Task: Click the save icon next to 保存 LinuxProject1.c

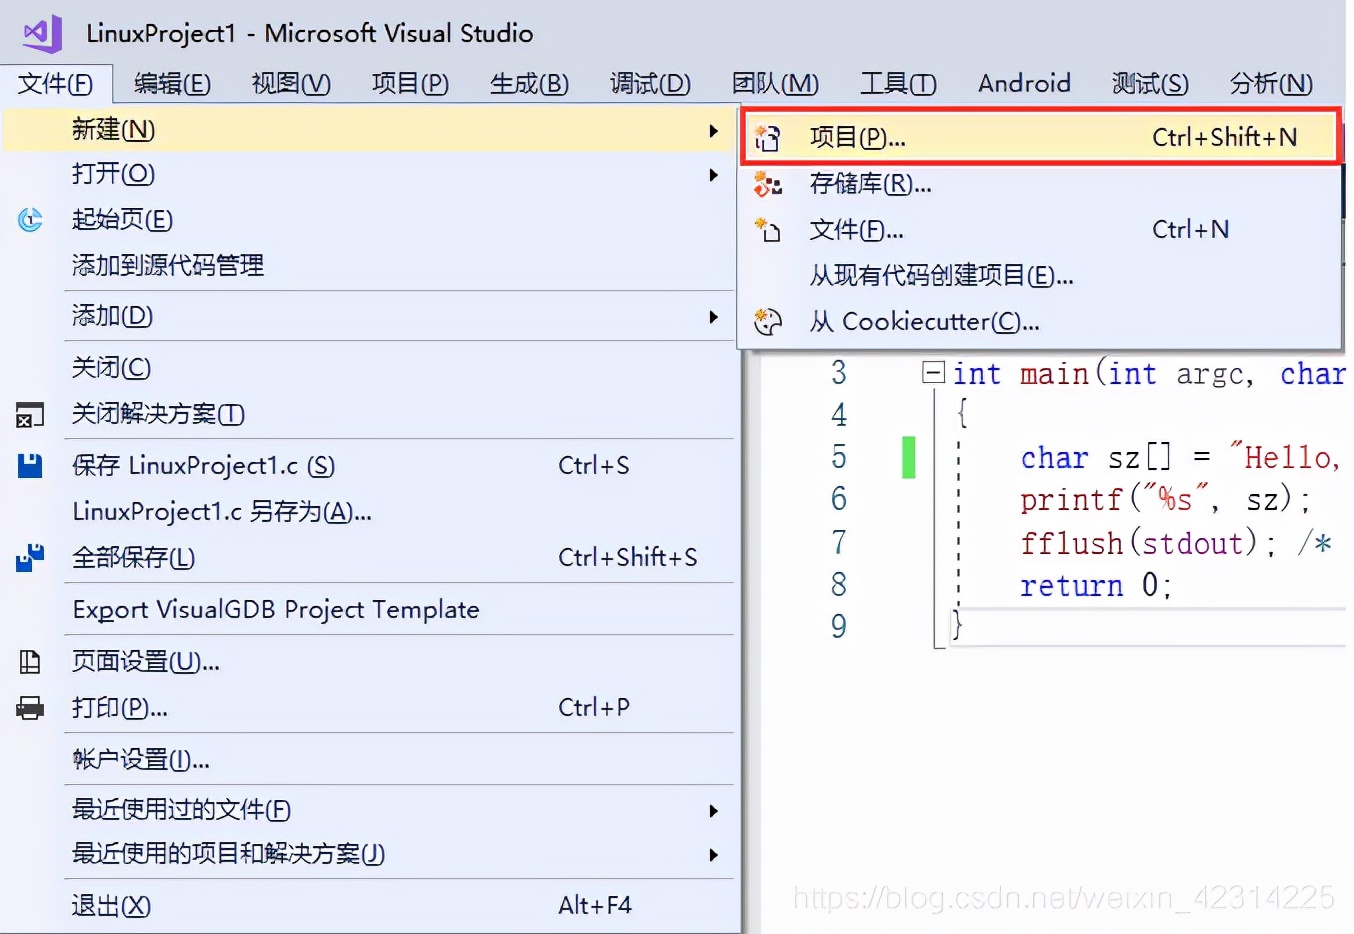Action: coord(29,465)
